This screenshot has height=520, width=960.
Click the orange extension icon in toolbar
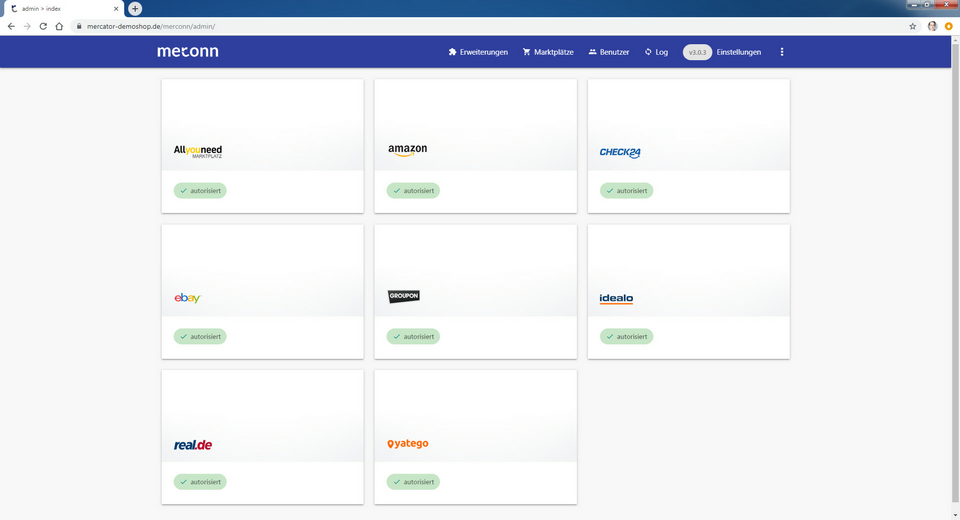(x=948, y=26)
